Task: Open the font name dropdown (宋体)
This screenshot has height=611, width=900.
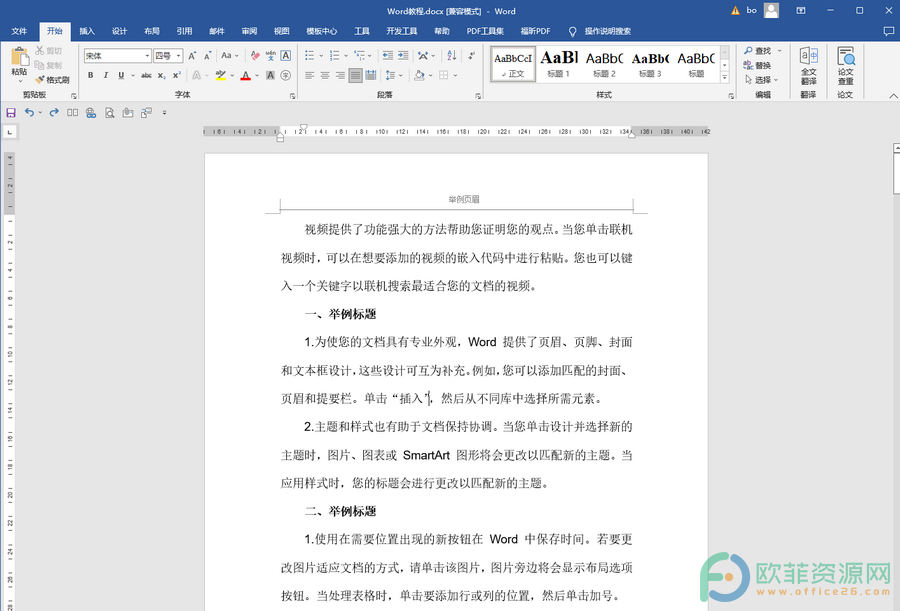Action: pos(148,56)
